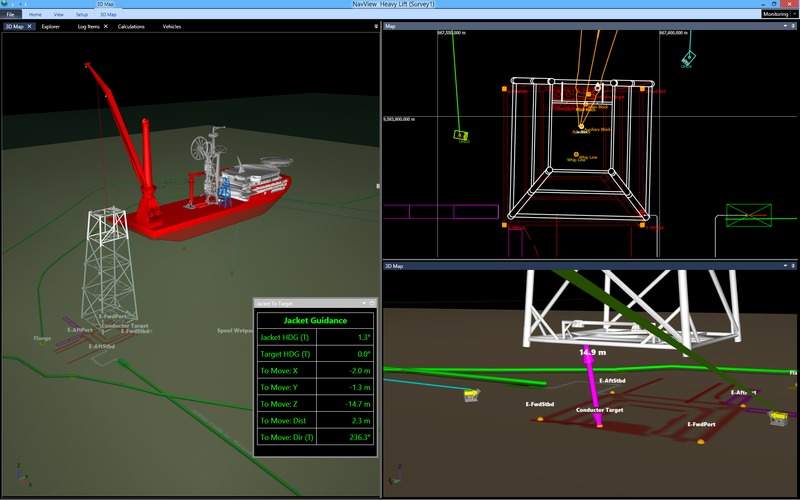800x500 pixels.
Task: Switch to the Setup ribbon tab
Action: coord(82,15)
